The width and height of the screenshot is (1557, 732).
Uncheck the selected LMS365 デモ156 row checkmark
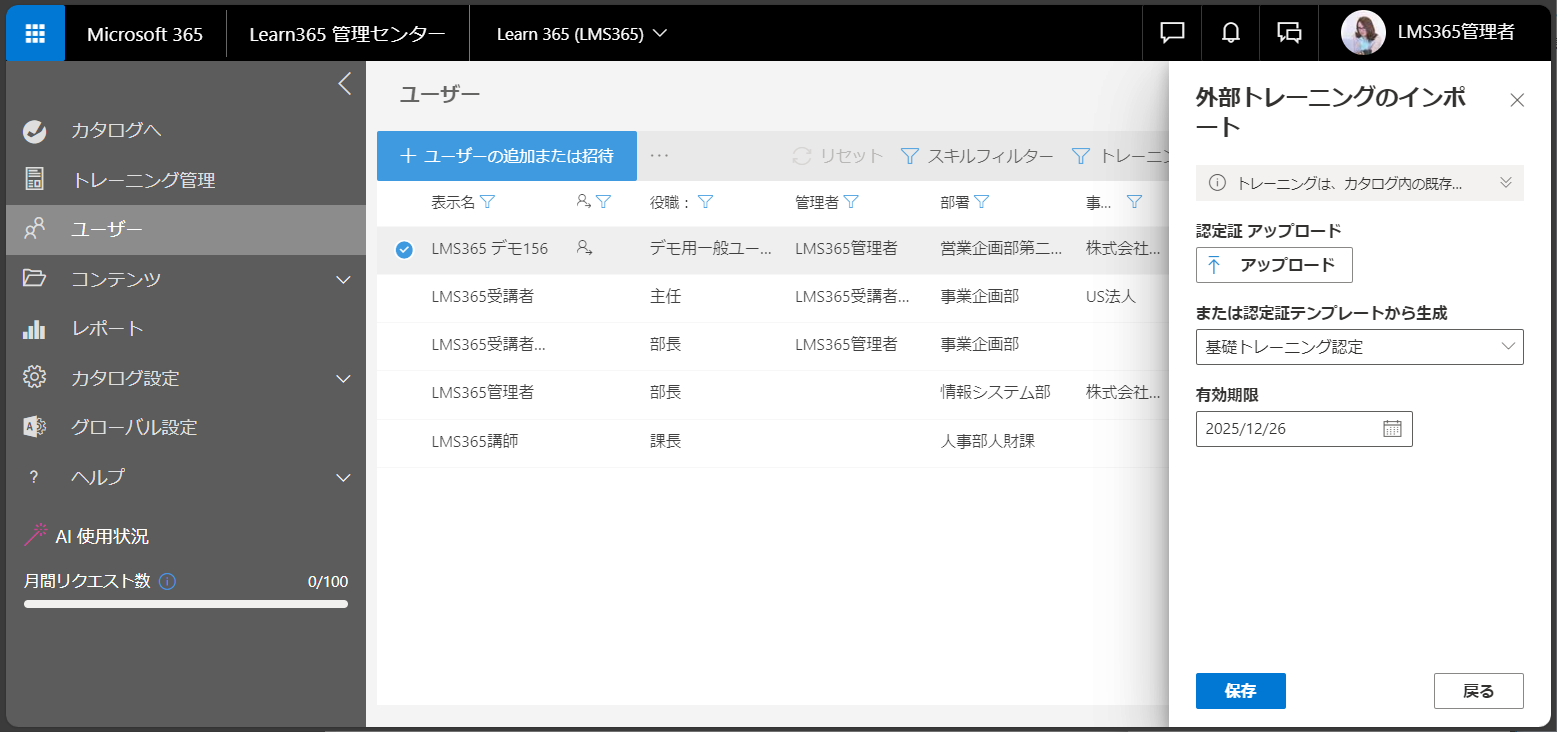click(404, 250)
